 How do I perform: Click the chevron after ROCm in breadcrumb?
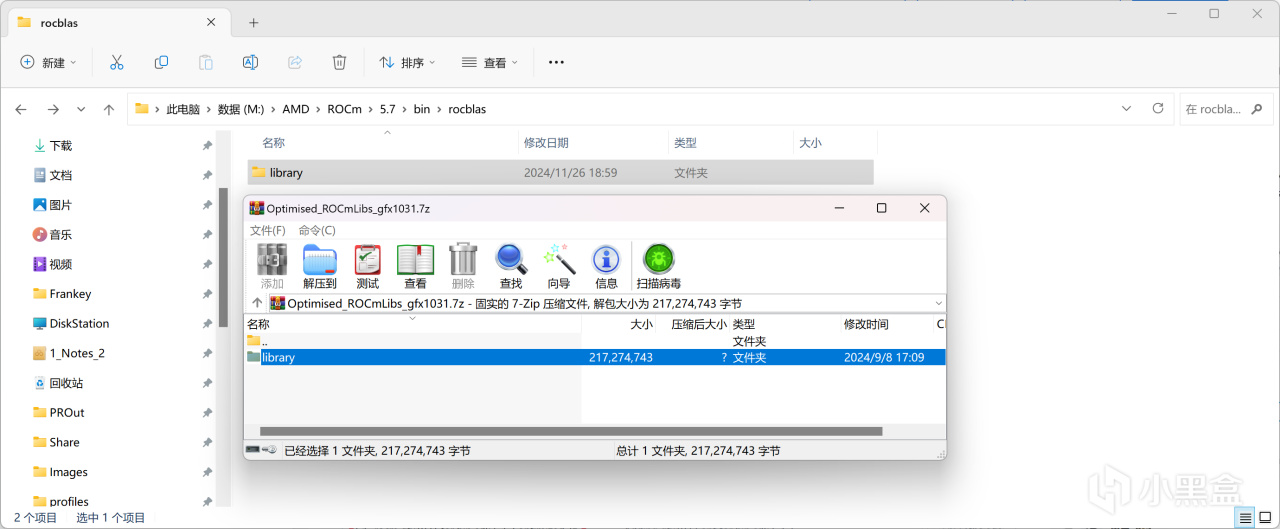coord(371,109)
